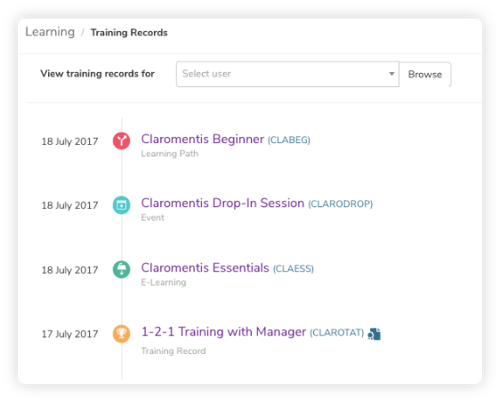This screenshot has height=402, width=500.
Task: Click the Browse button
Action: pyautogui.click(x=425, y=74)
